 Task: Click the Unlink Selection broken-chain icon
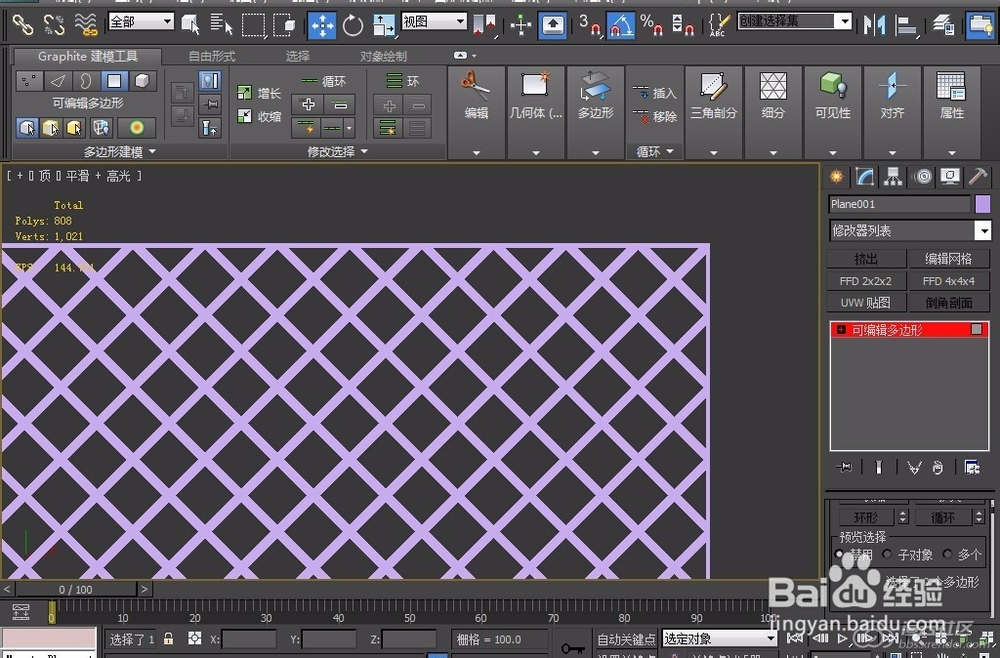click(x=54, y=24)
